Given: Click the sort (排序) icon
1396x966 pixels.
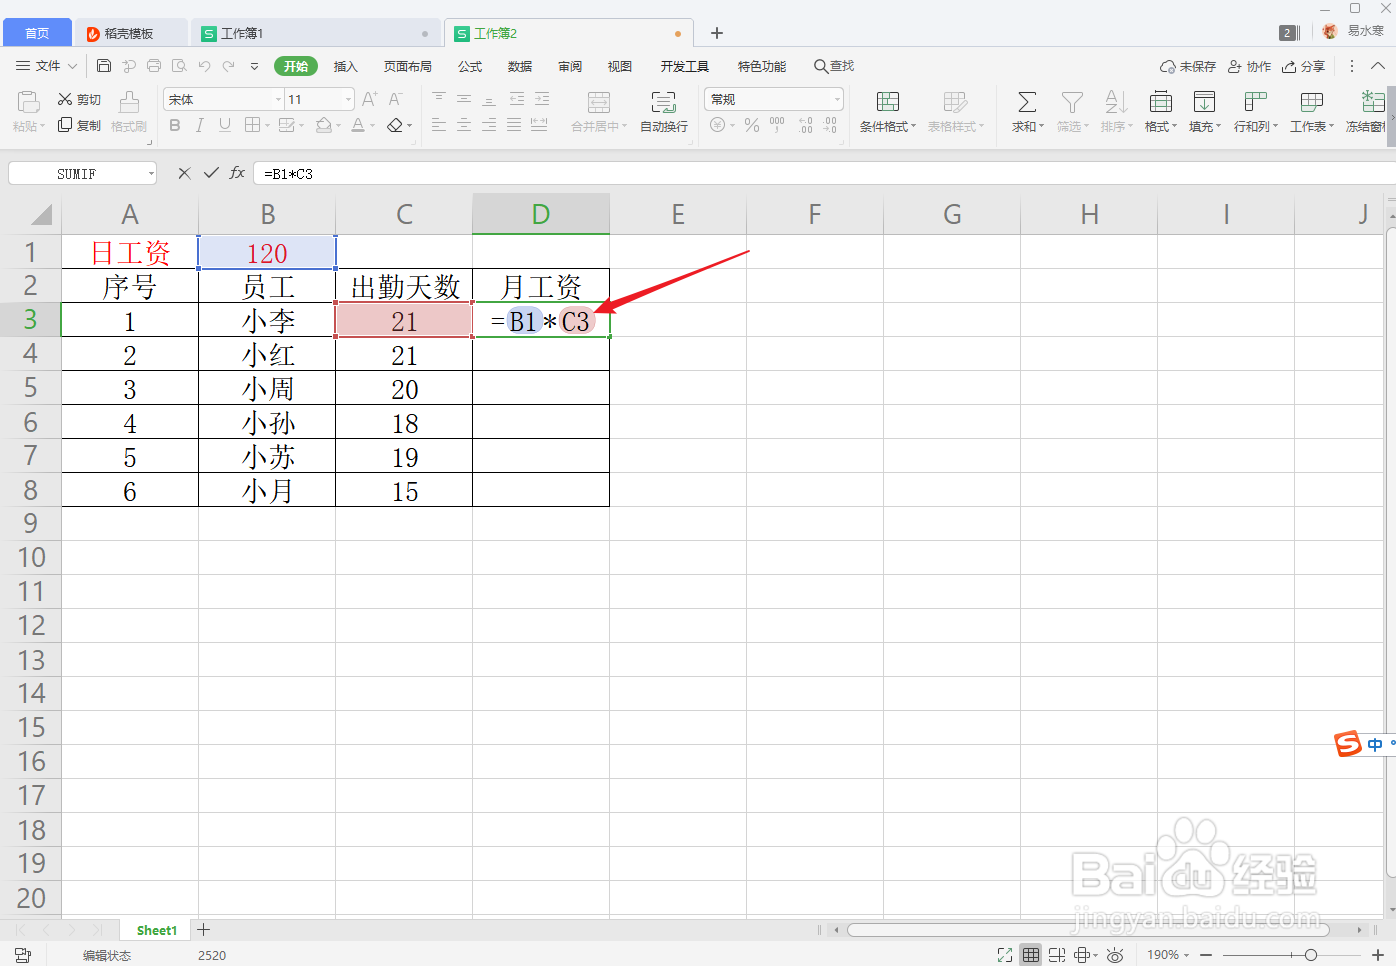Looking at the screenshot, I should click(x=1116, y=102).
